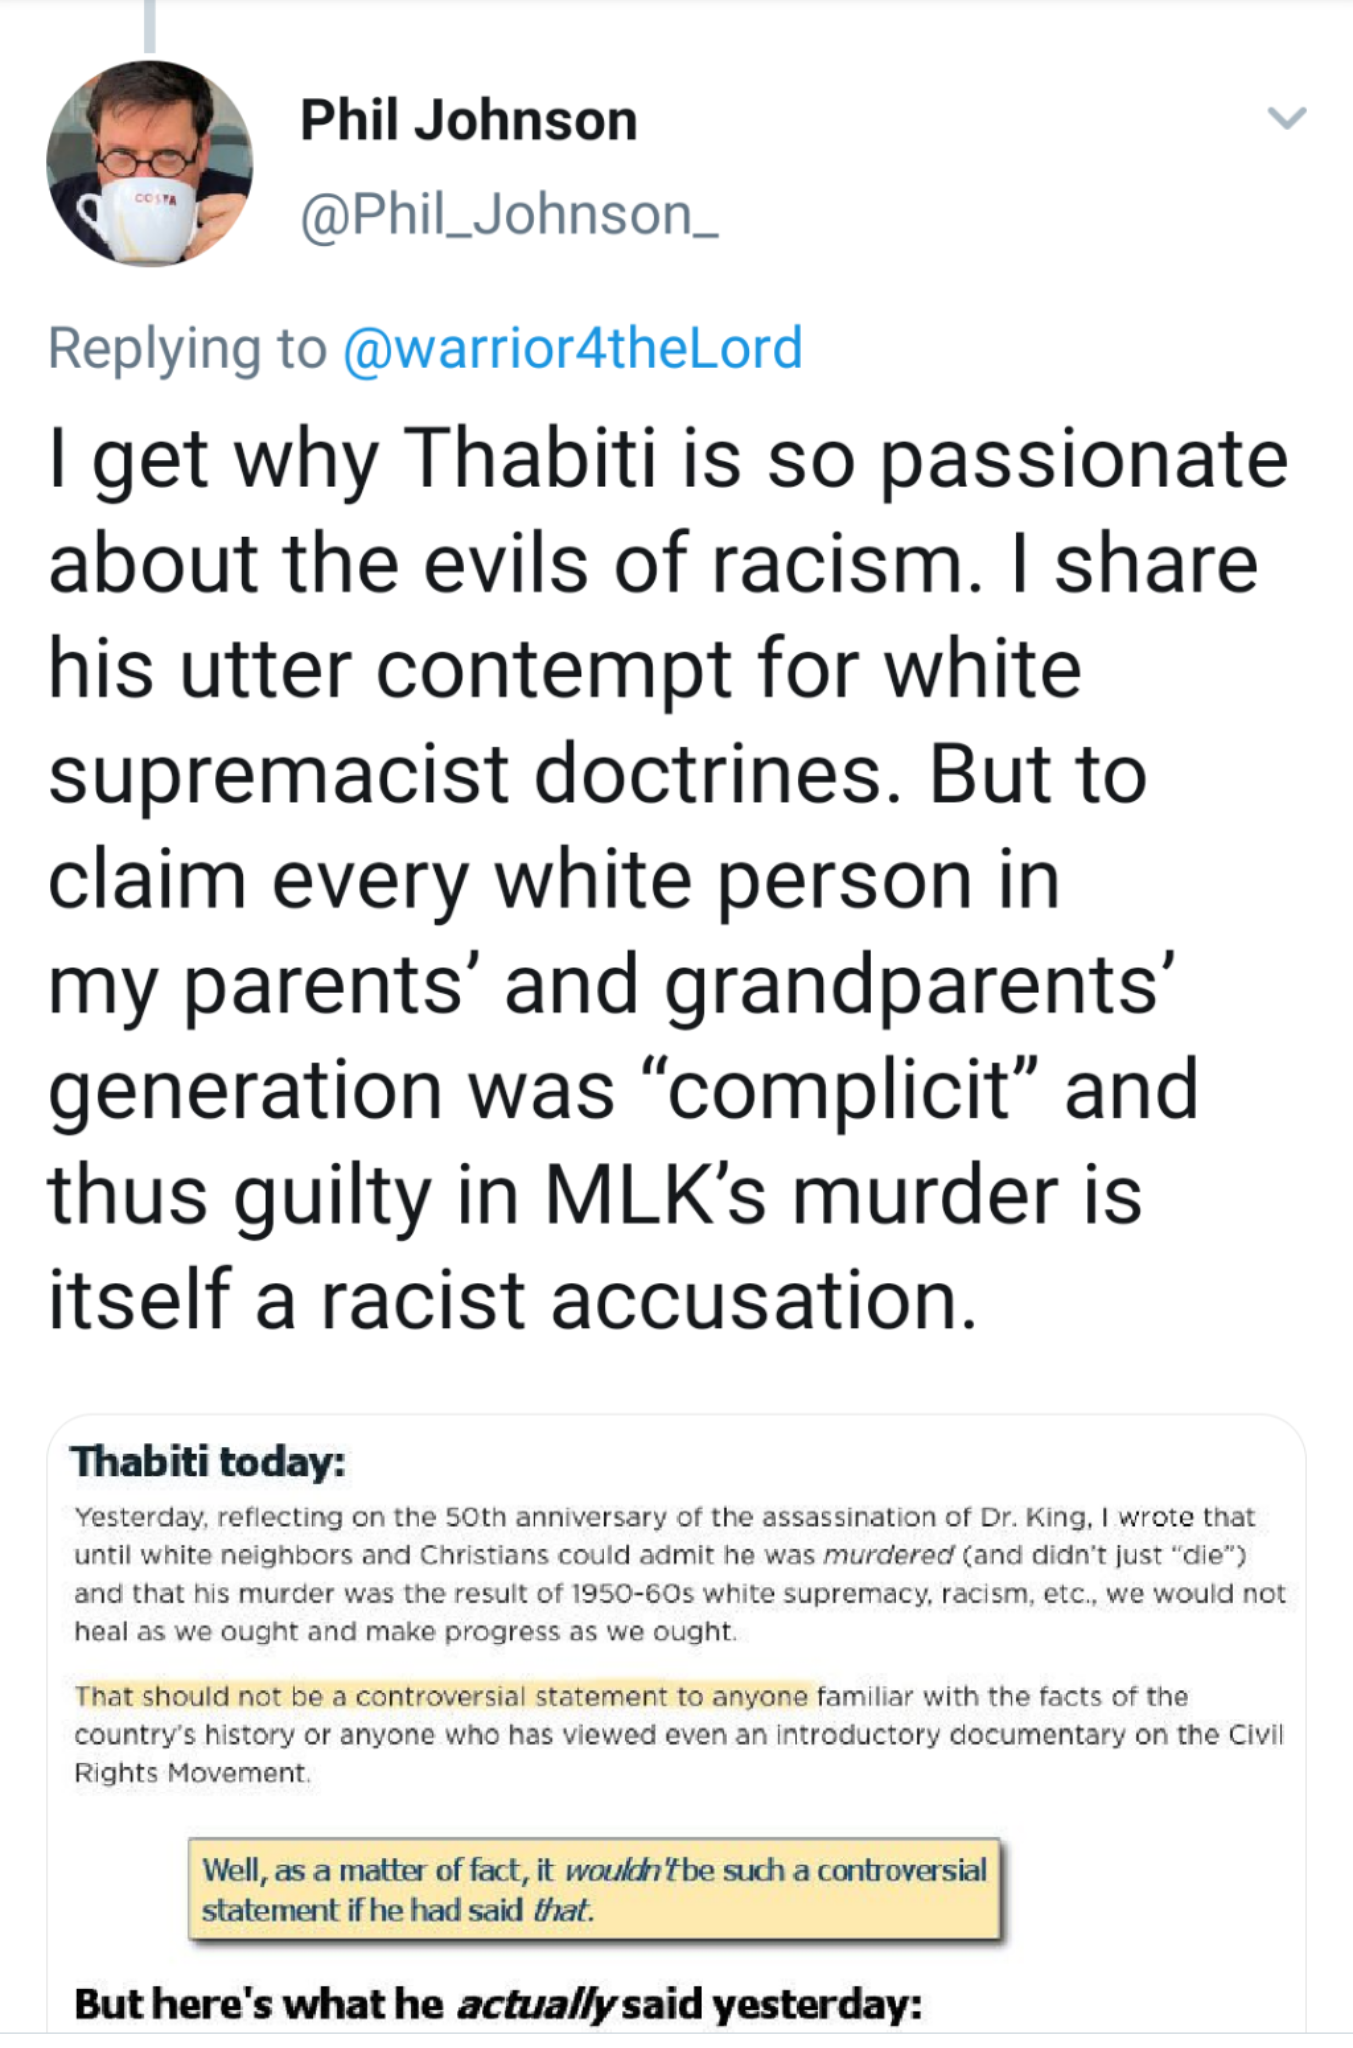Click the thread connector line above avatar
Image resolution: width=1353 pixels, height=2048 pixels.
[x=150, y=25]
